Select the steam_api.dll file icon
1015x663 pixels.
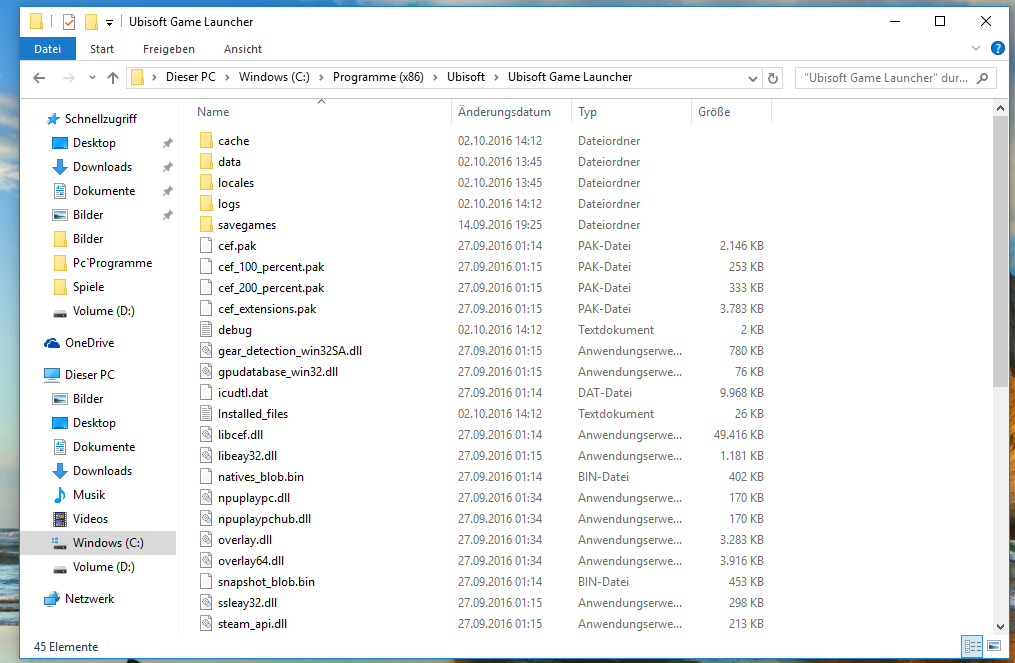206,624
